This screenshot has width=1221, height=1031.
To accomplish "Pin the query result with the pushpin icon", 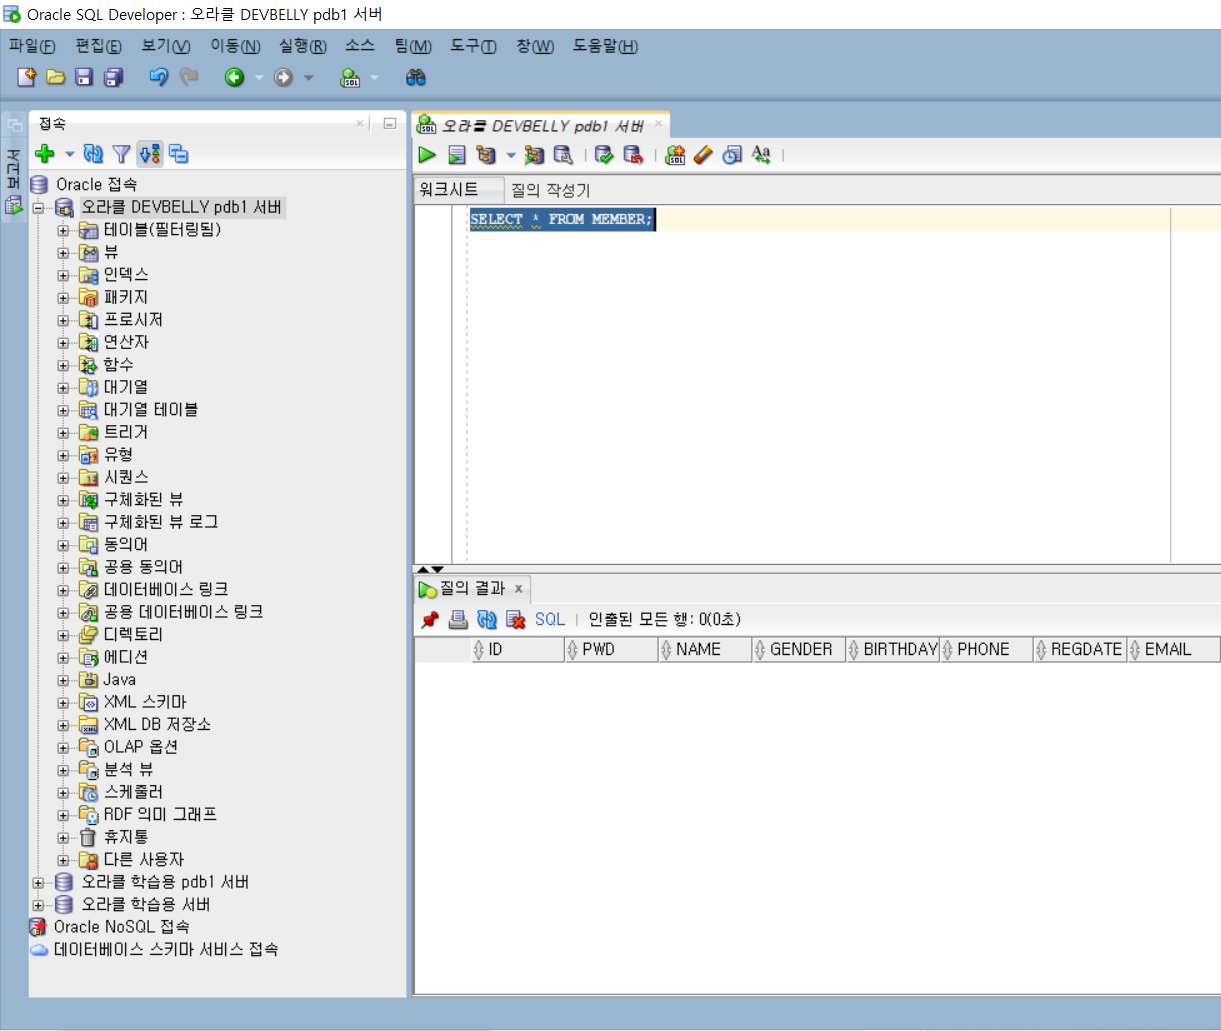I will pos(430,620).
